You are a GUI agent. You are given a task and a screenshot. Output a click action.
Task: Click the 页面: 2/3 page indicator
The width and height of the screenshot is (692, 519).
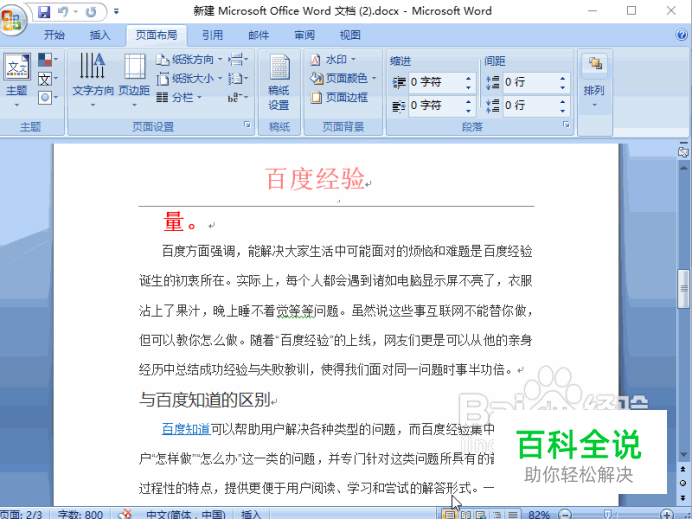pyautogui.click(x=21, y=515)
